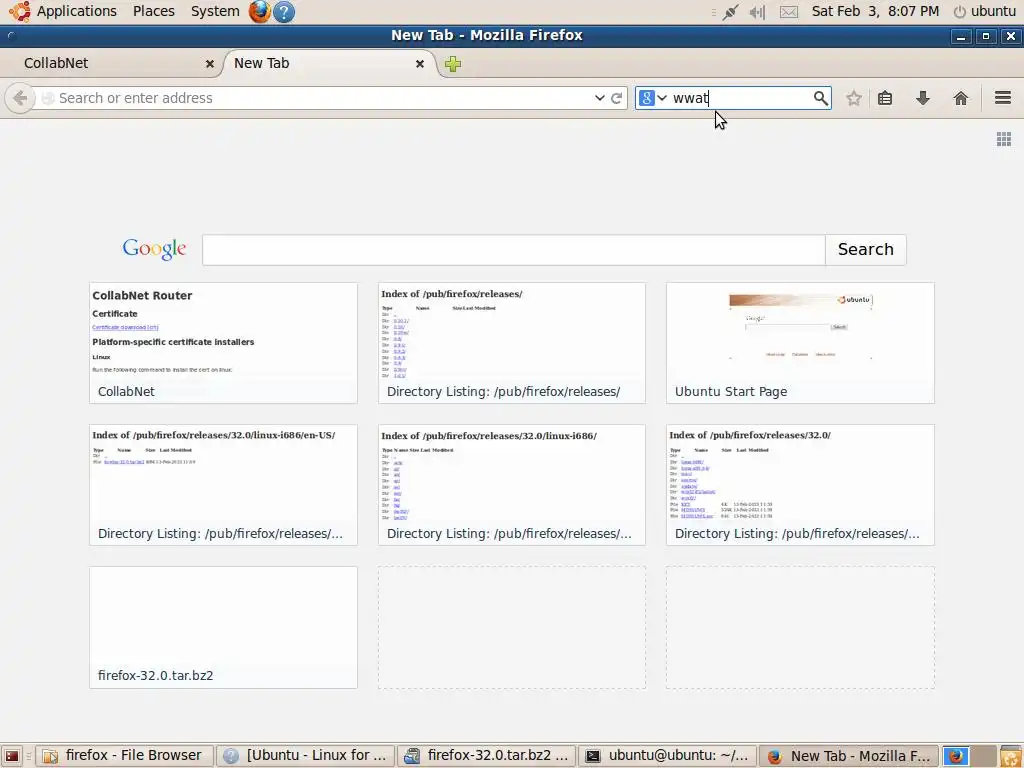Switch to firefox-32.0.tar.bz2 archive window
The height and width of the screenshot is (768, 1024).
tap(487, 756)
